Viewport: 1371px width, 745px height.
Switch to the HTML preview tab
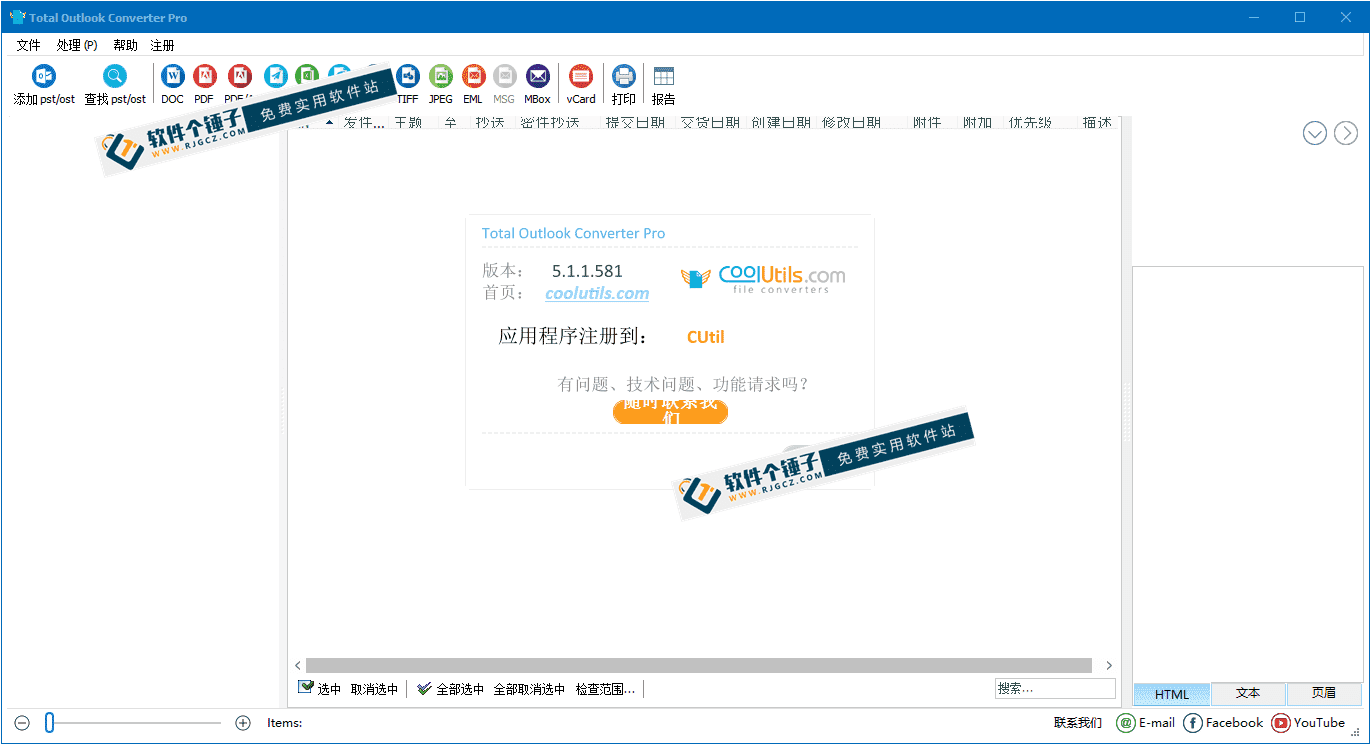point(1172,694)
